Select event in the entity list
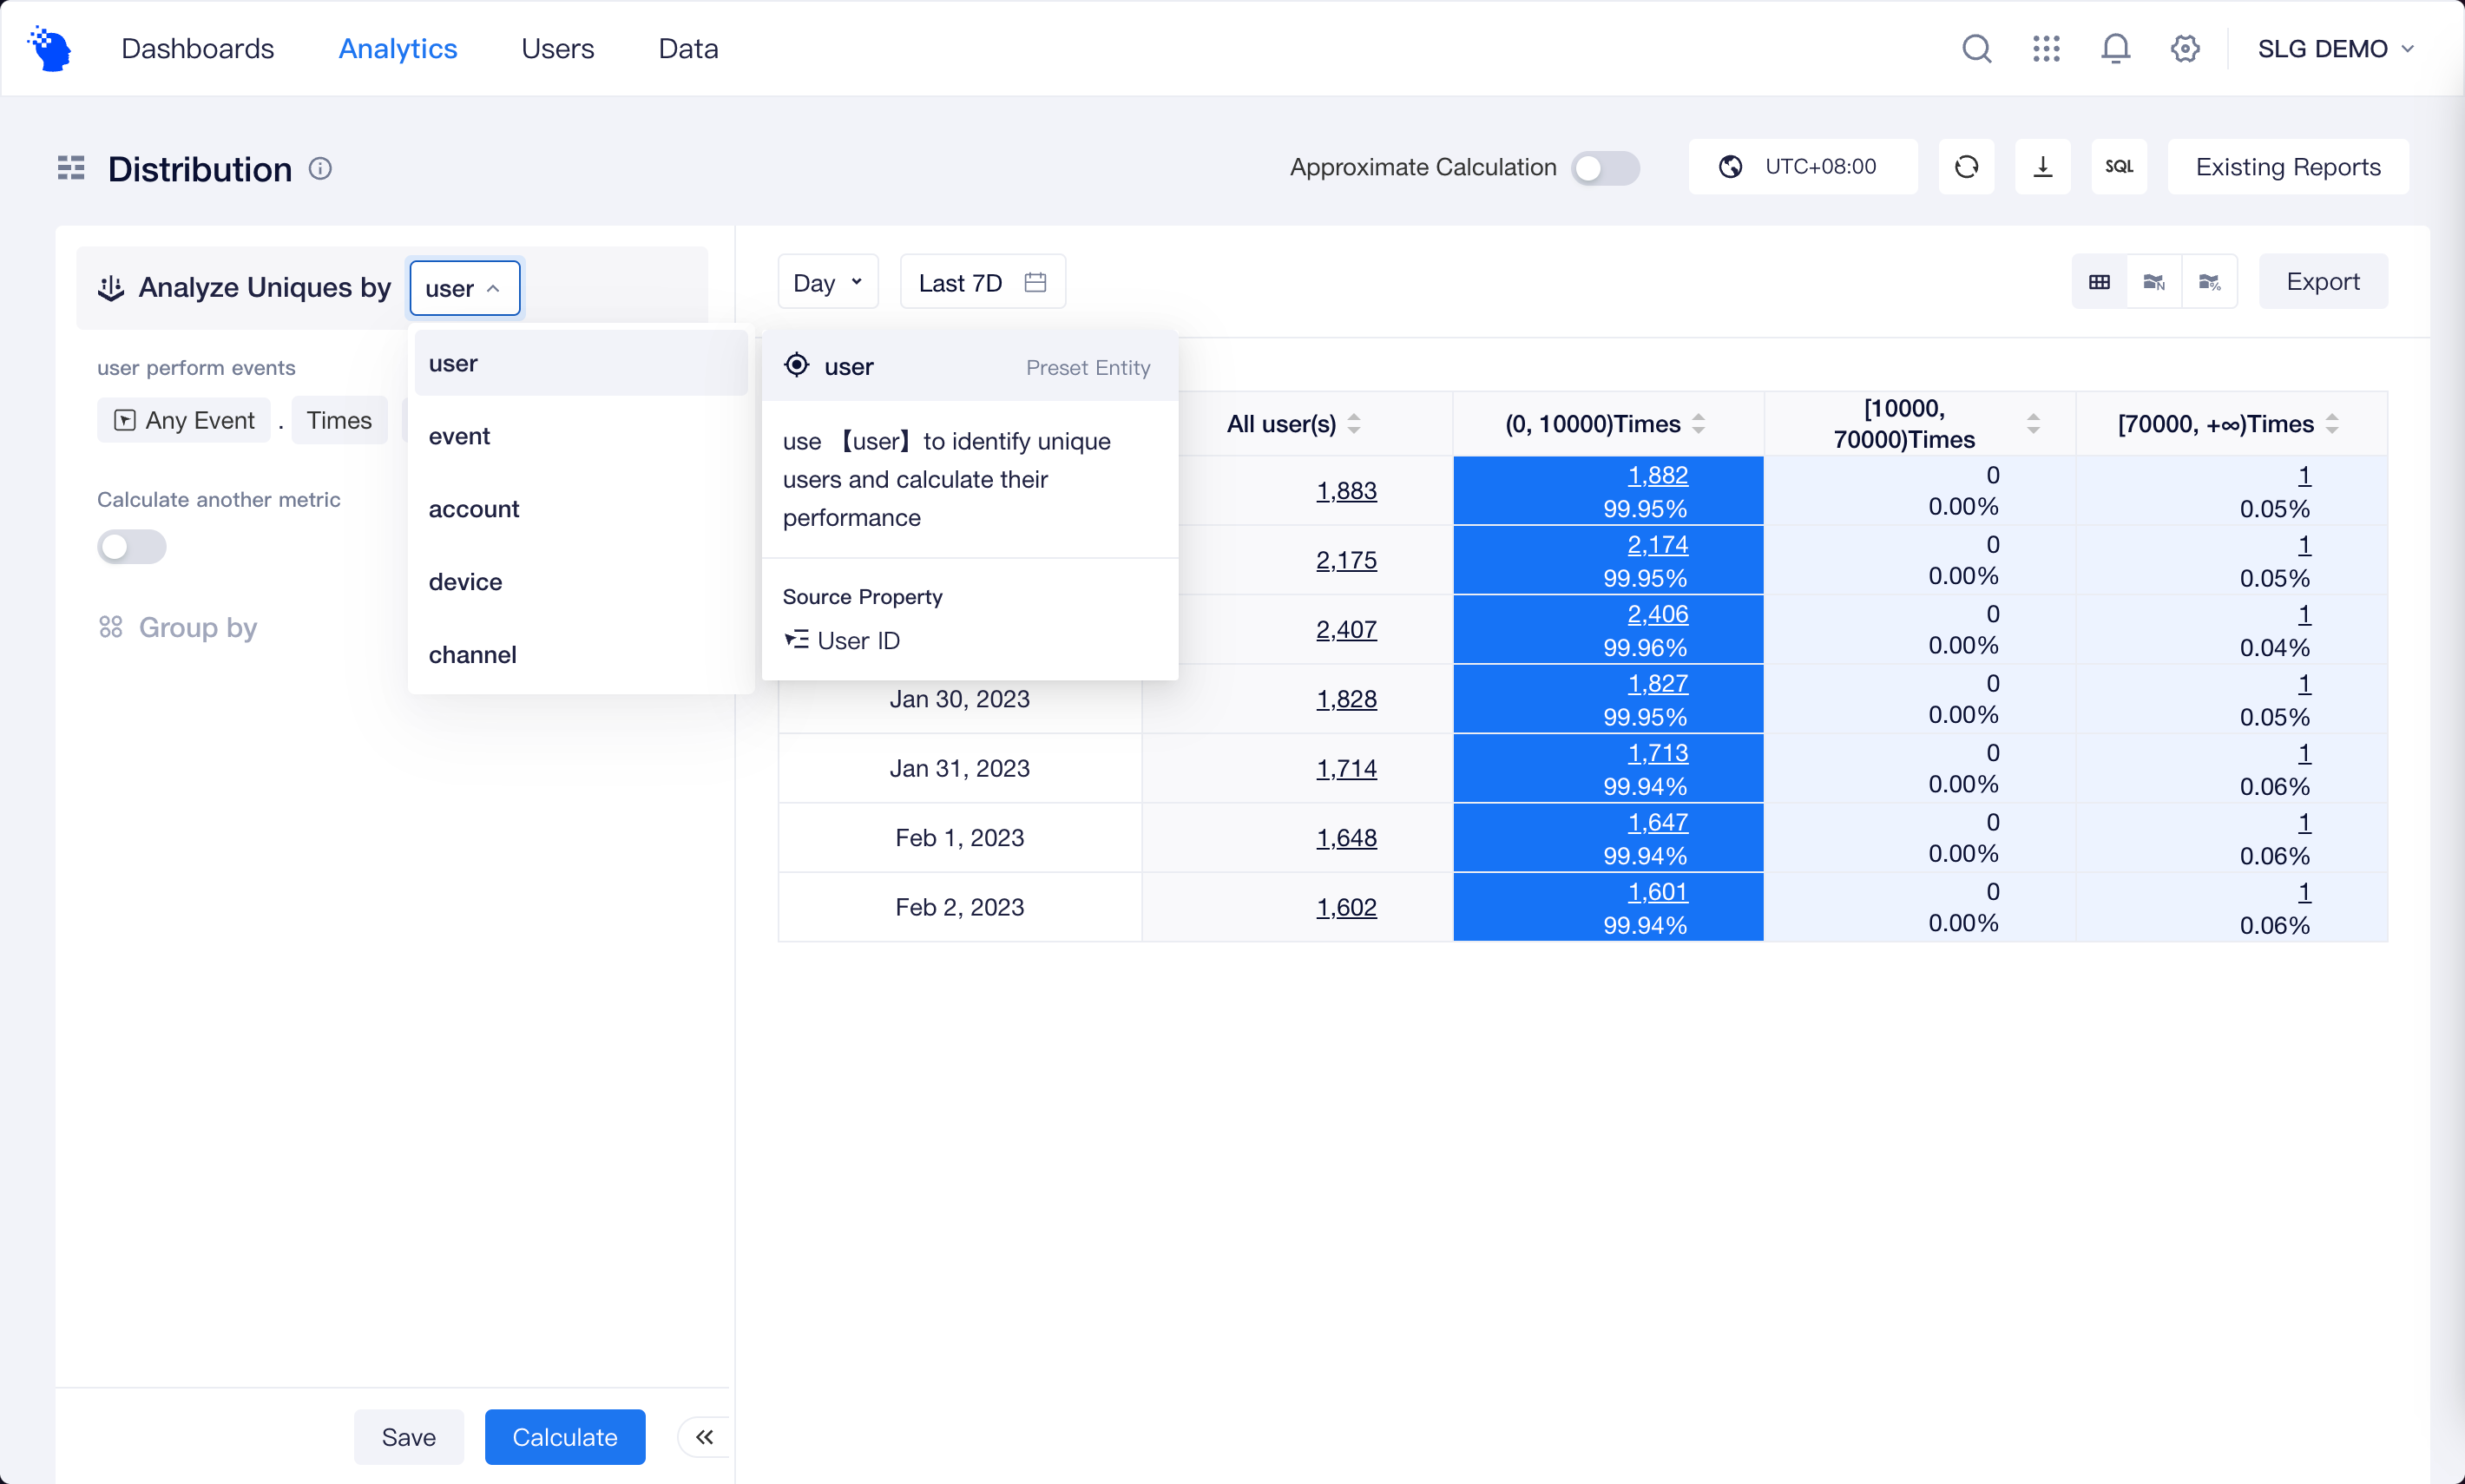 pyautogui.click(x=581, y=436)
